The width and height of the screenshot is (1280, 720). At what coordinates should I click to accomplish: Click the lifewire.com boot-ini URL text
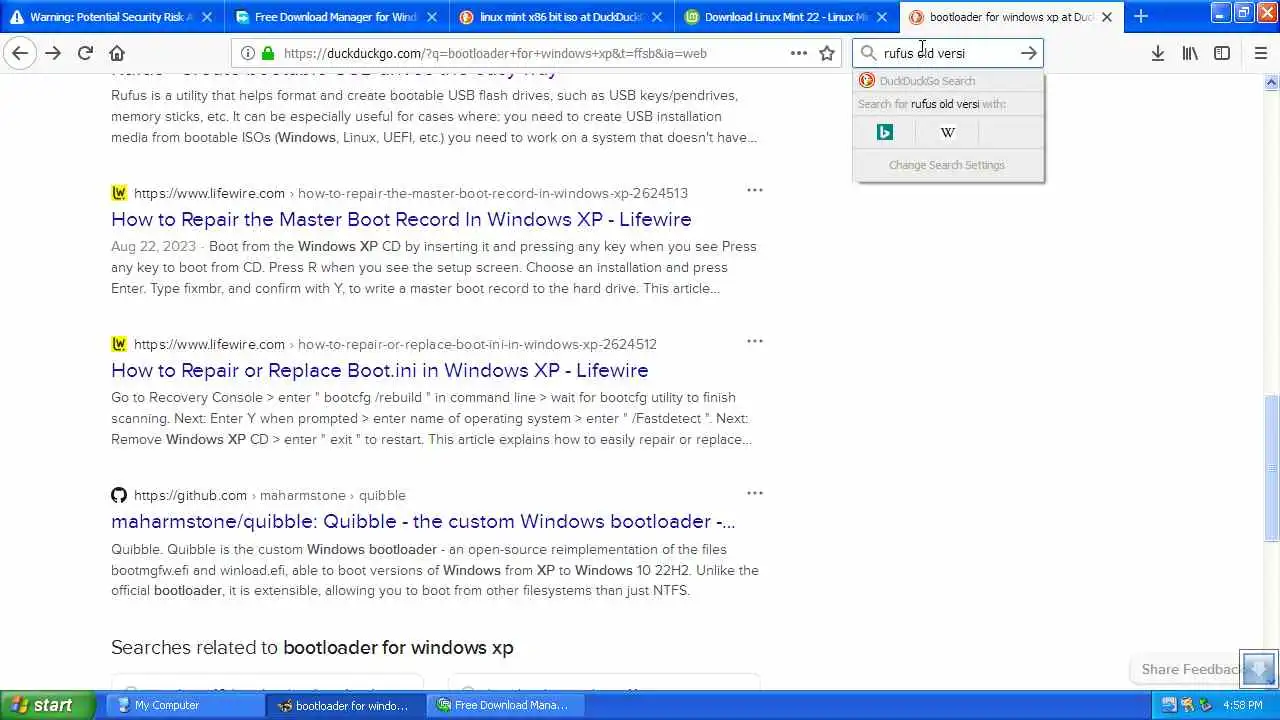pyautogui.click(x=396, y=344)
